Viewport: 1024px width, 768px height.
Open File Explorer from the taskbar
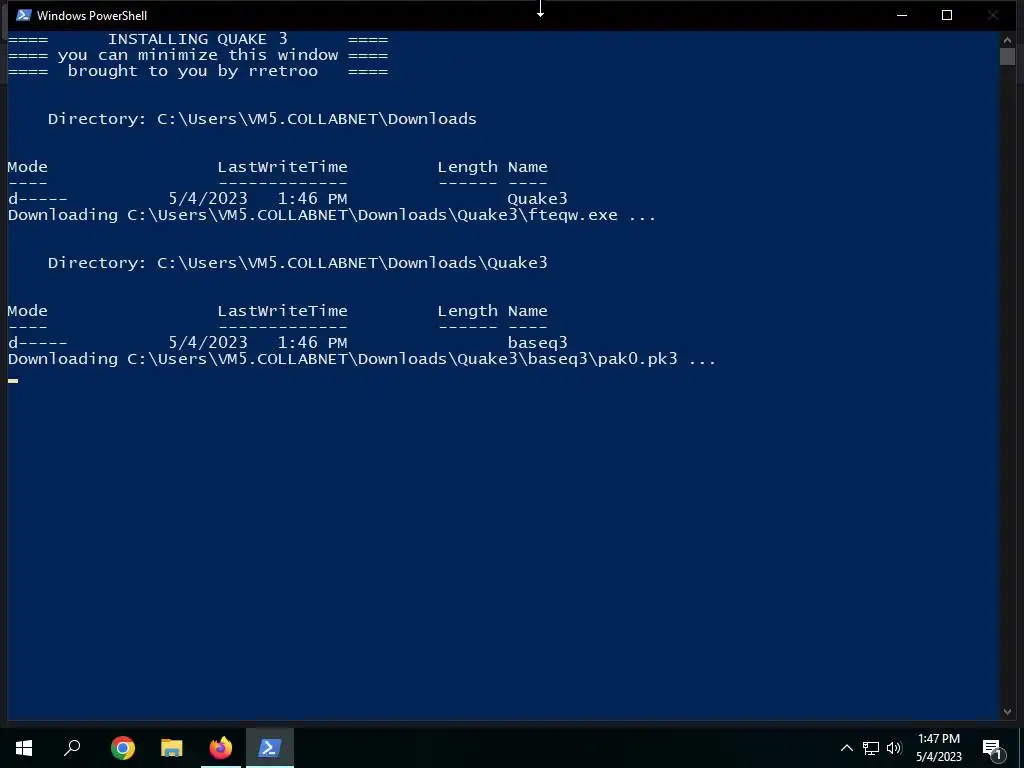point(172,748)
